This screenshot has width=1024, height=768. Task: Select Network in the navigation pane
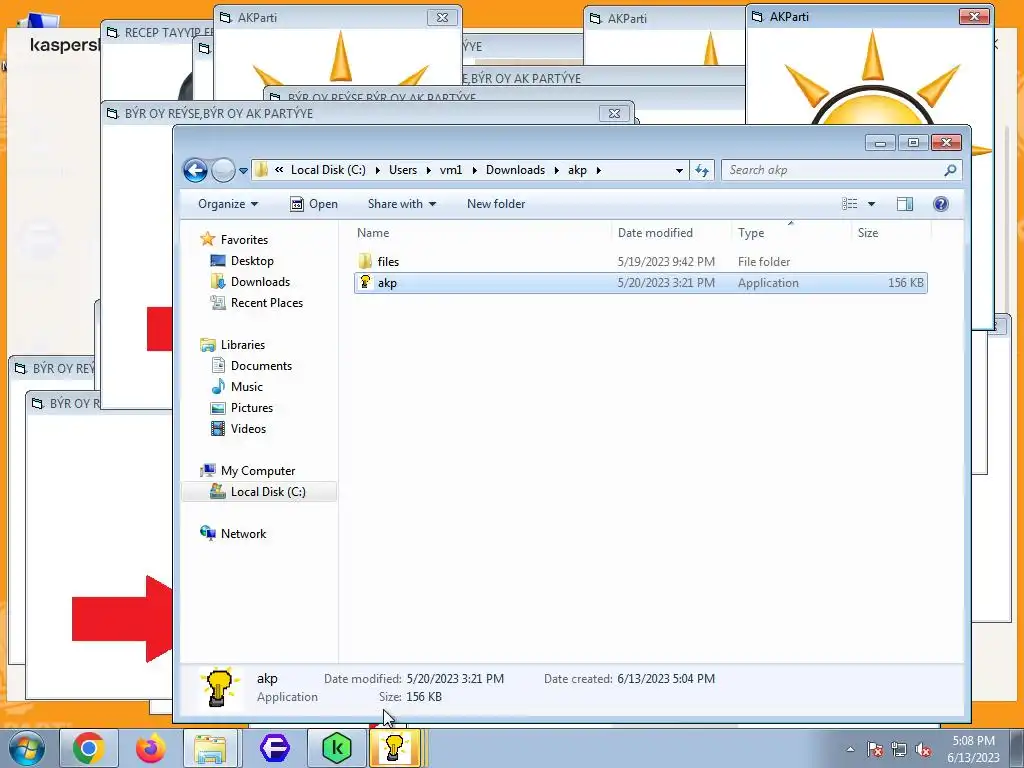(x=243, y=534)
